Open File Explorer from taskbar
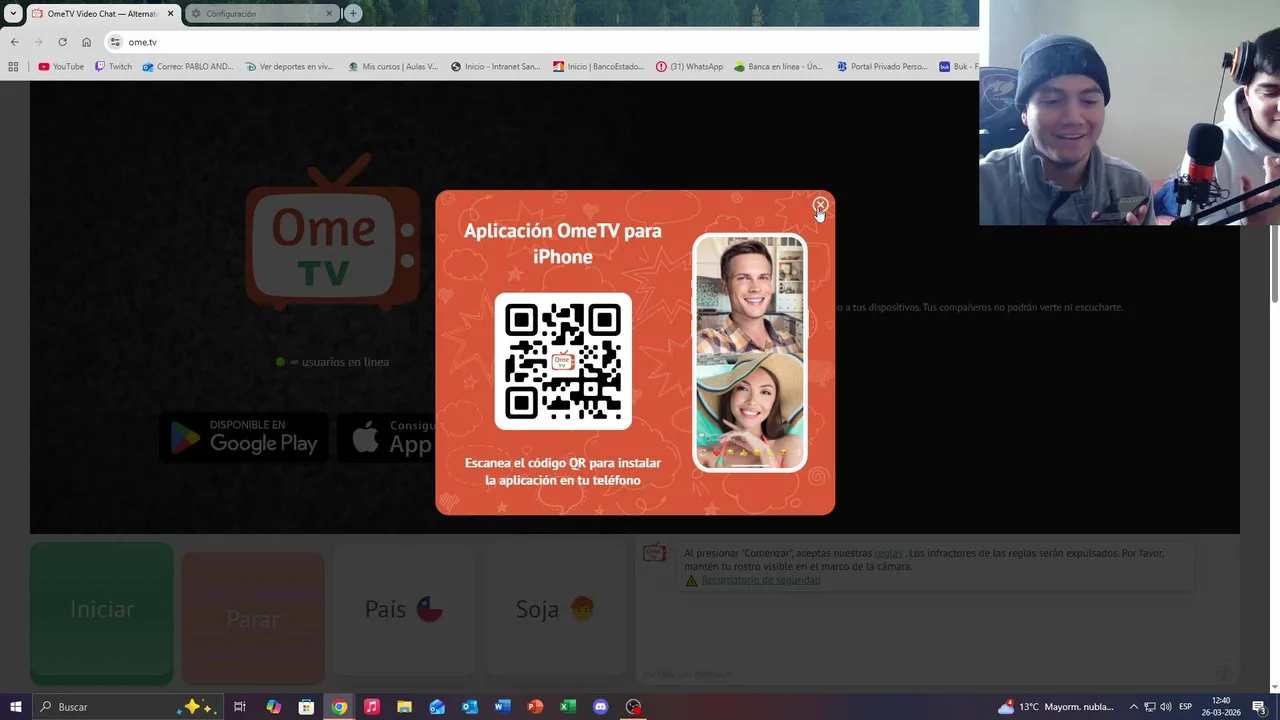The image size is (1280, 720). (404, 707)
